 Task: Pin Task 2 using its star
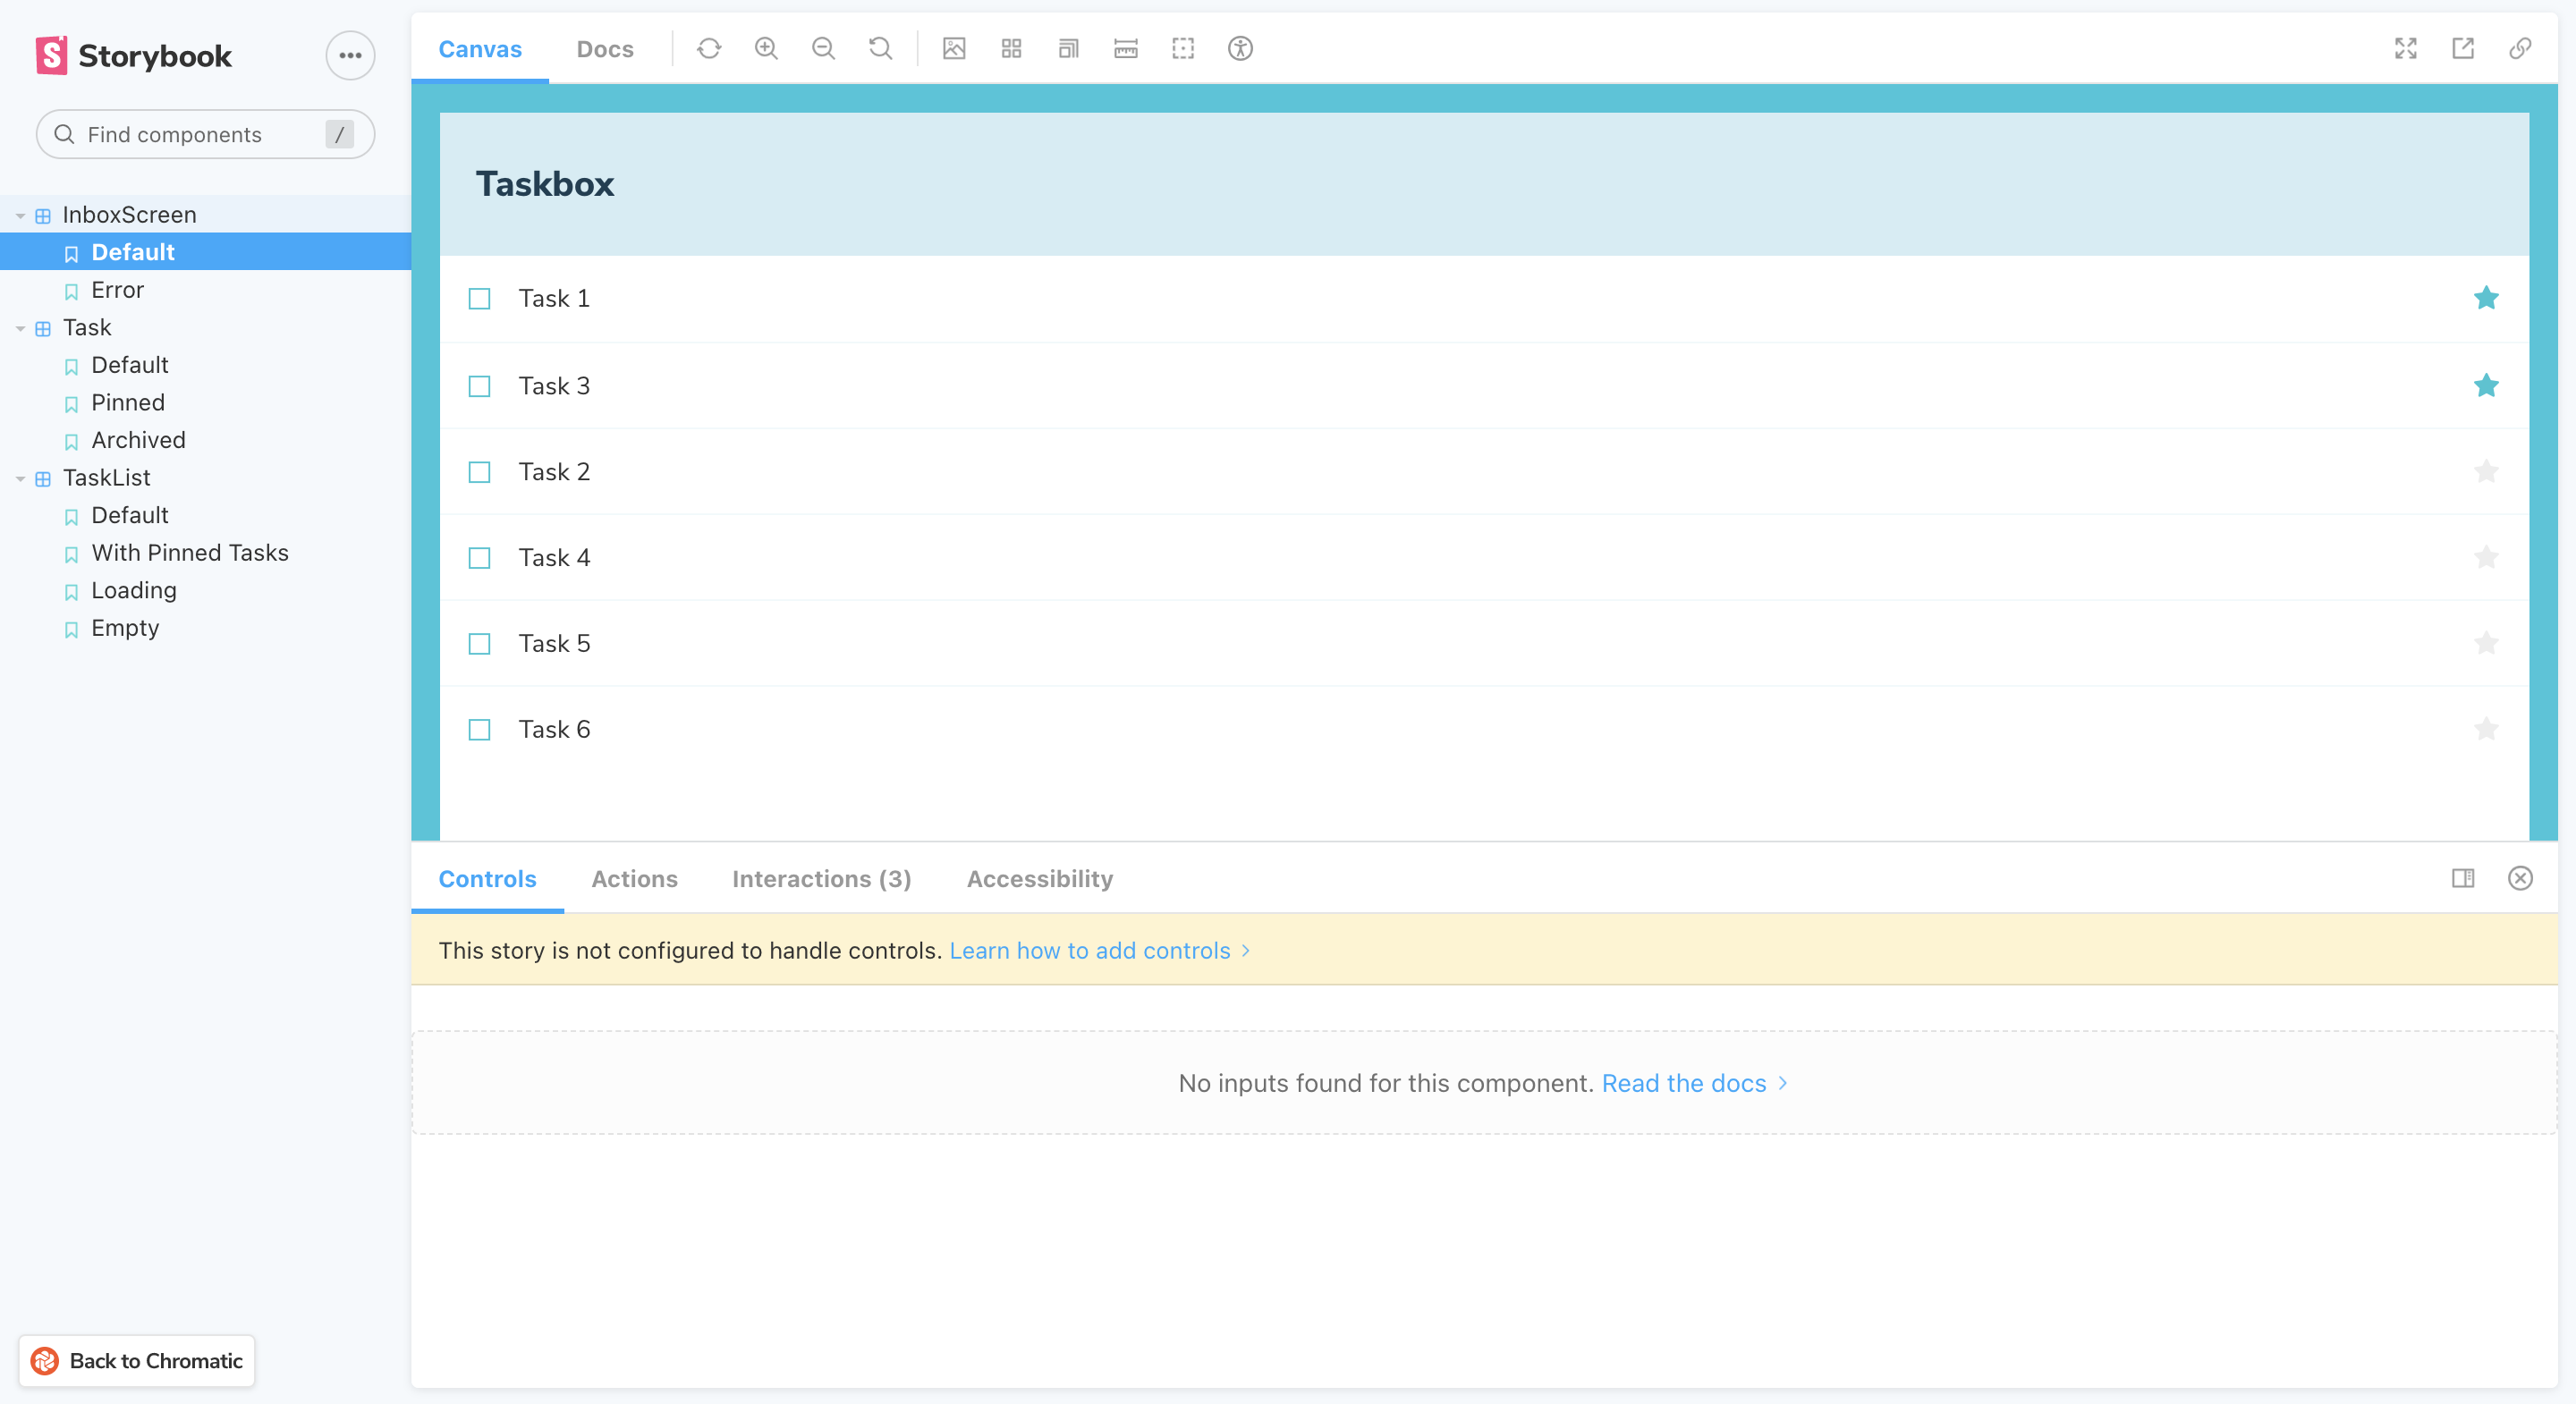[2486, 472]
